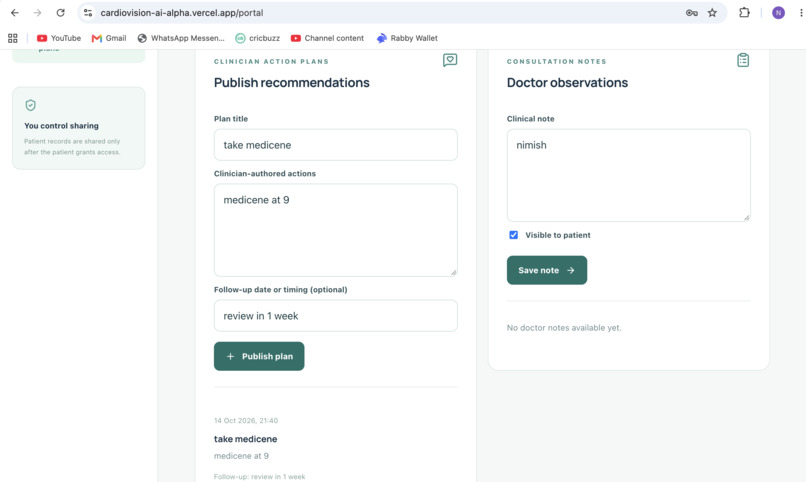Screen dimensions: 806x482
Task: Click the Plan title field
Action: pyautogui.click(x=336, y=145)
